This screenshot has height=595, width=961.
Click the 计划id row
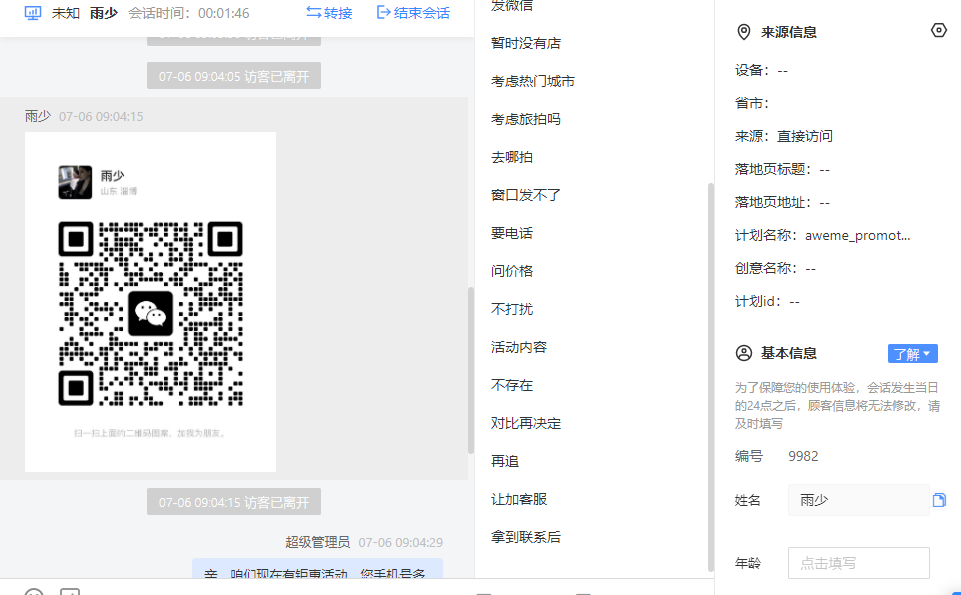[x=767, y=301]
